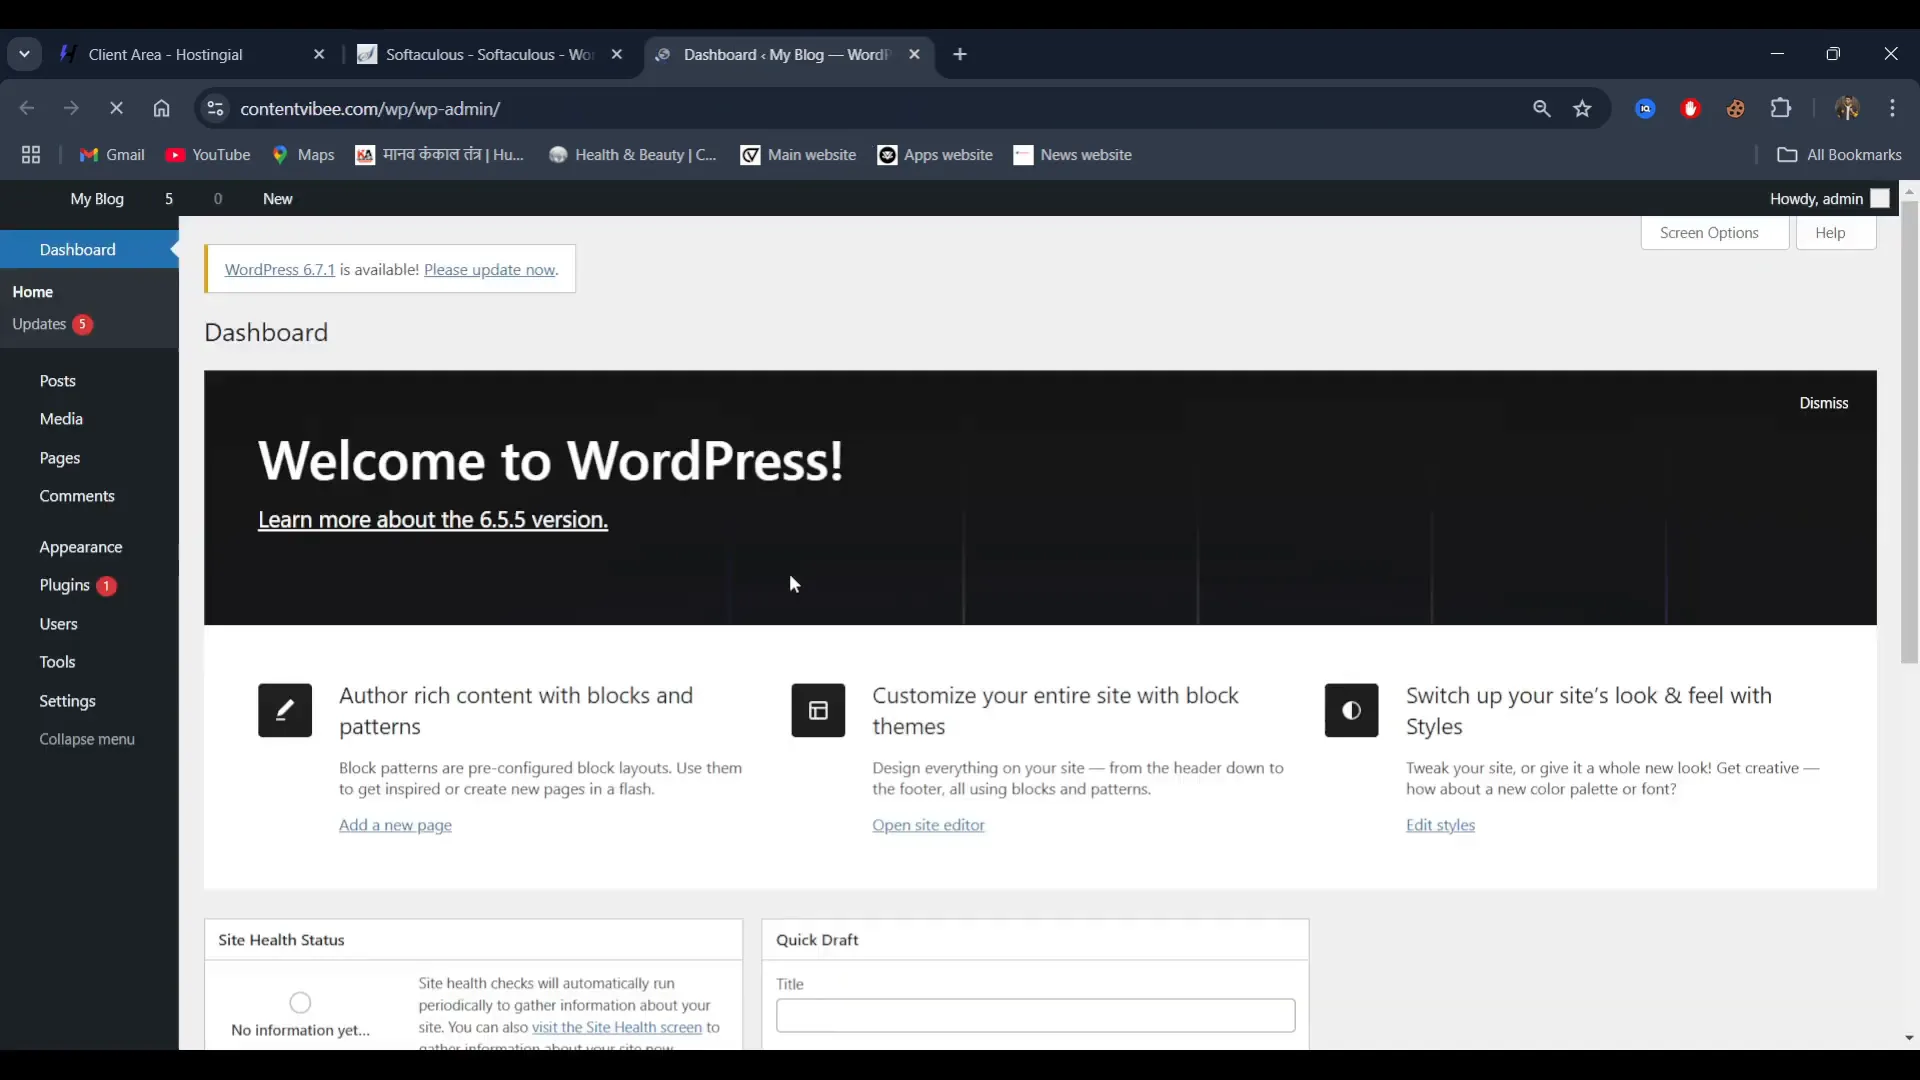Open the zoom magnifier in the address bar
The height and width of the screenshot is (1080, 1920).
tap(1542, 109)
